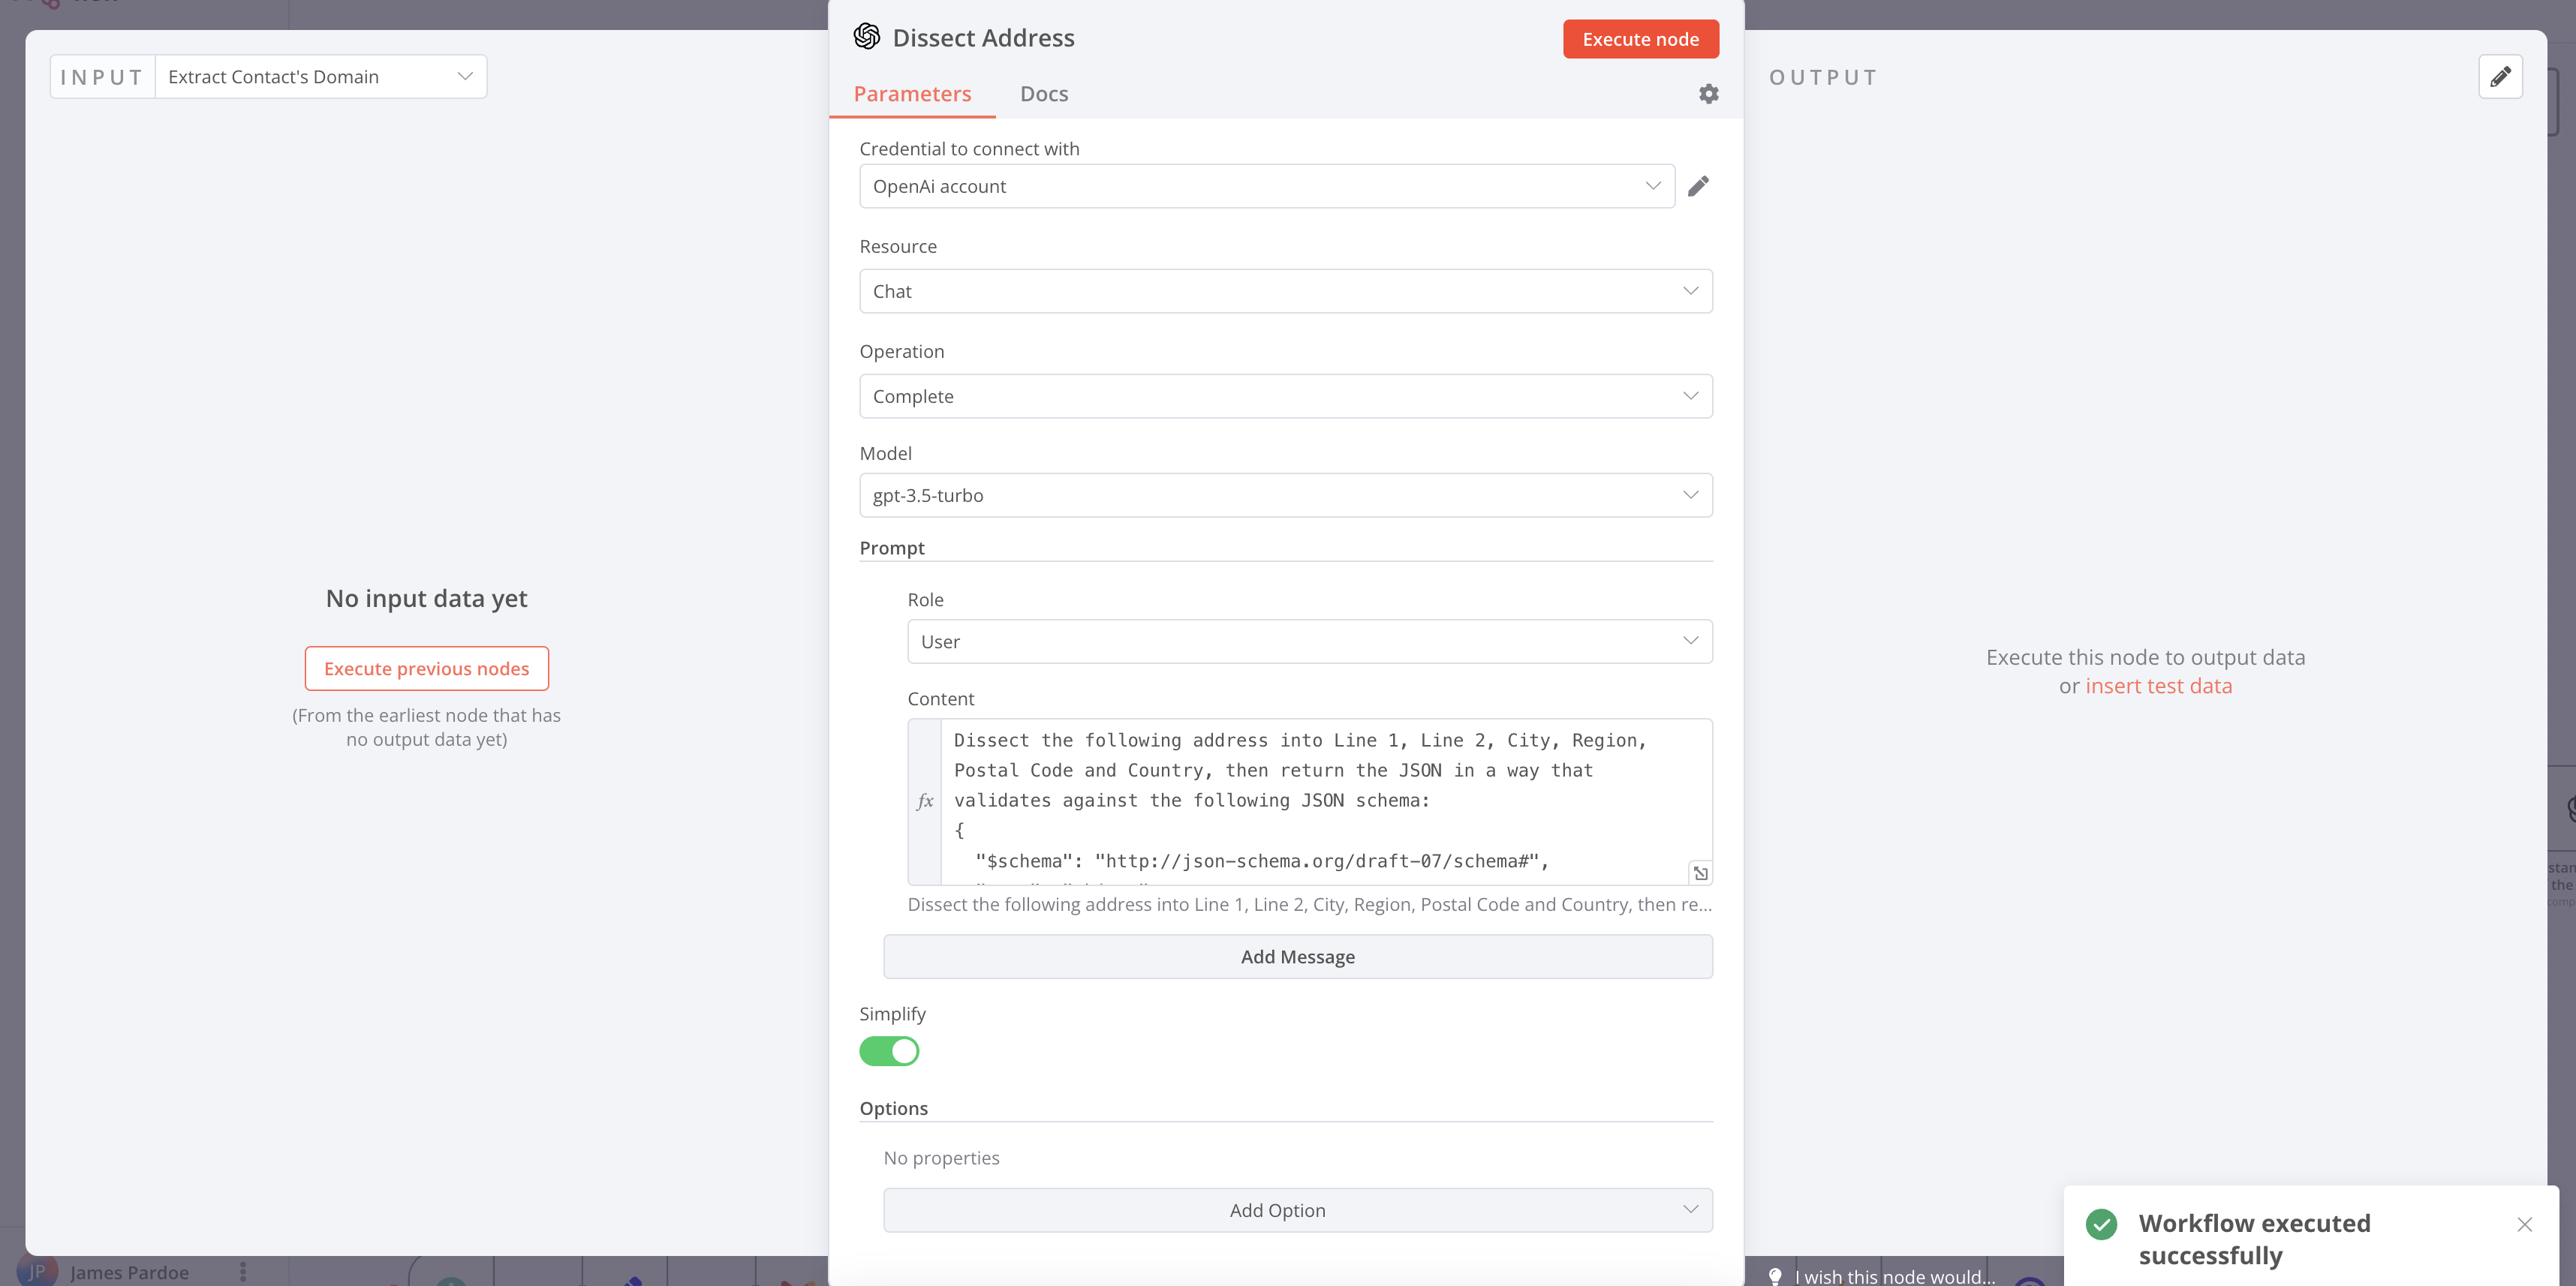Dismiss the workflow executed notification
The width and height of the screenshot is (2576, 1286).
2526,1224
